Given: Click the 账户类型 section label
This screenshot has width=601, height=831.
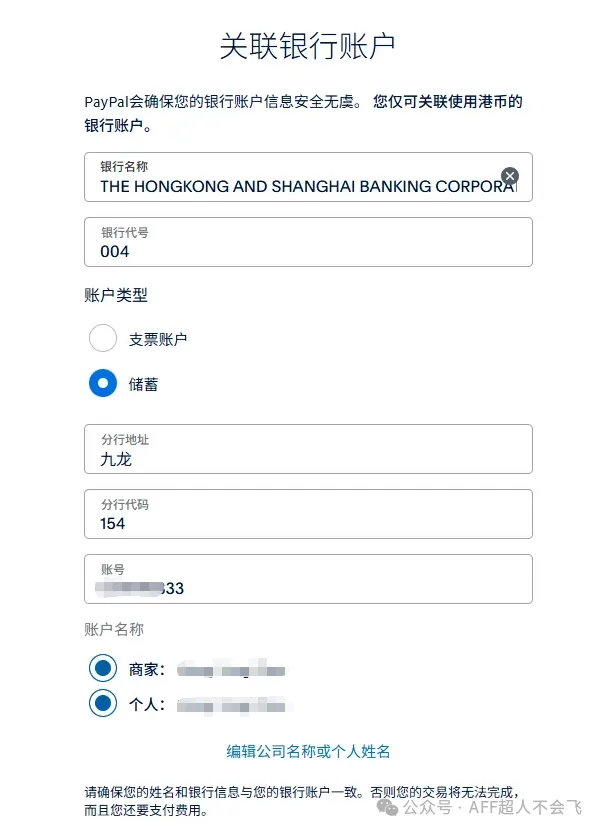Looking at the screenshot, I should [116, 296].
